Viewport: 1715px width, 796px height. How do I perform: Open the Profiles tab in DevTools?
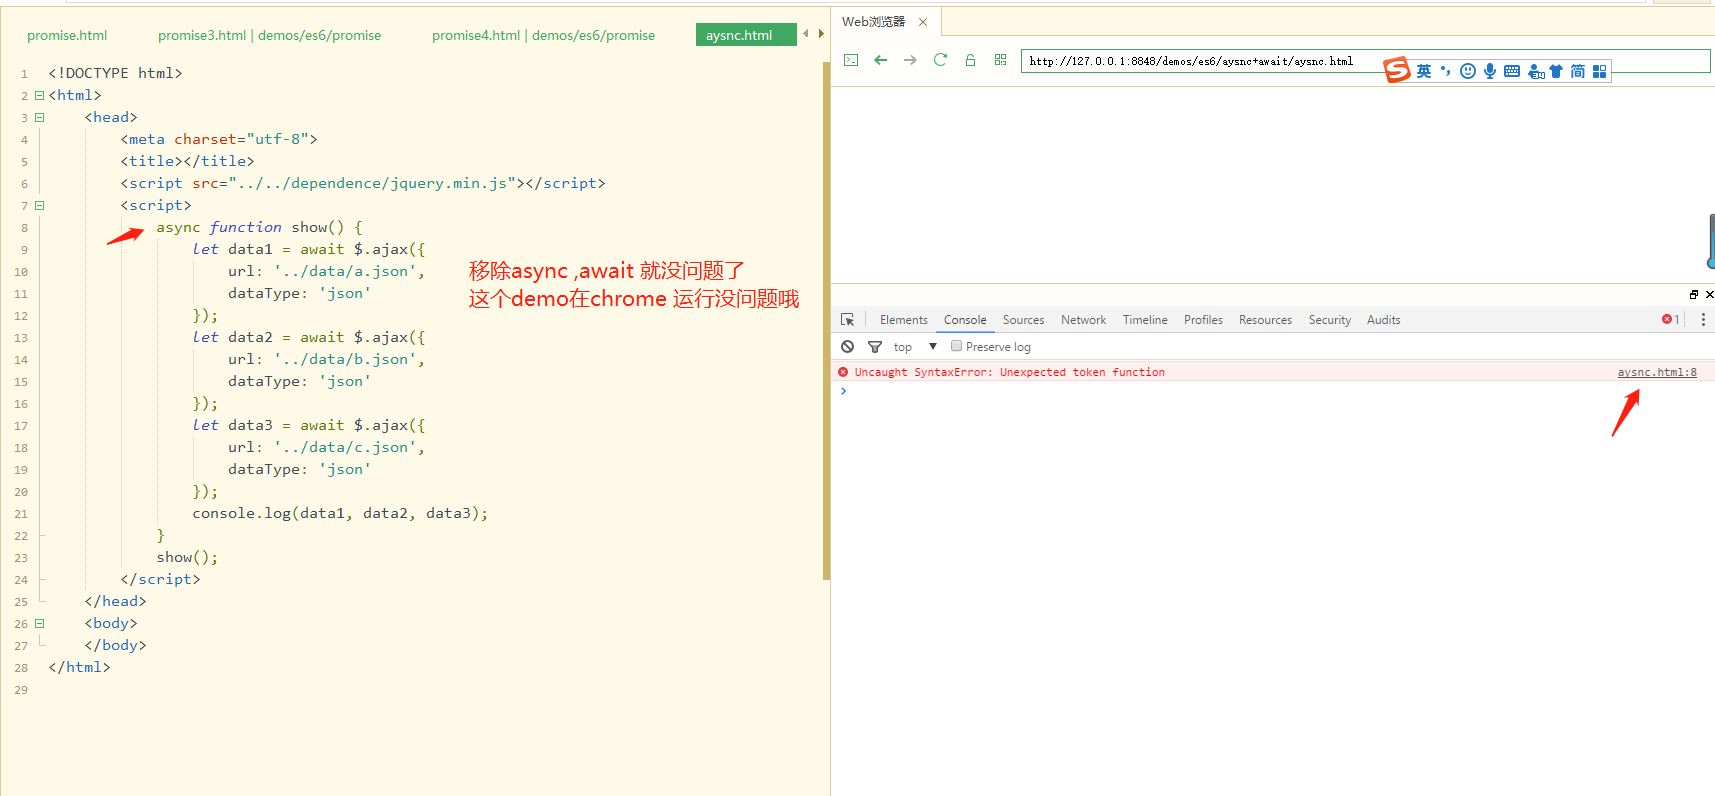point(1203,320)
